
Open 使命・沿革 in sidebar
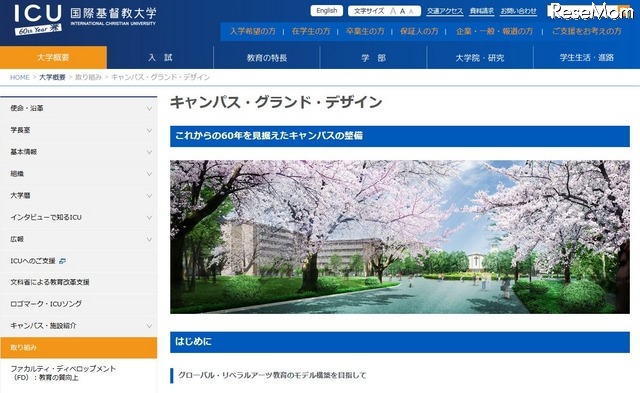tap(27, 108)
